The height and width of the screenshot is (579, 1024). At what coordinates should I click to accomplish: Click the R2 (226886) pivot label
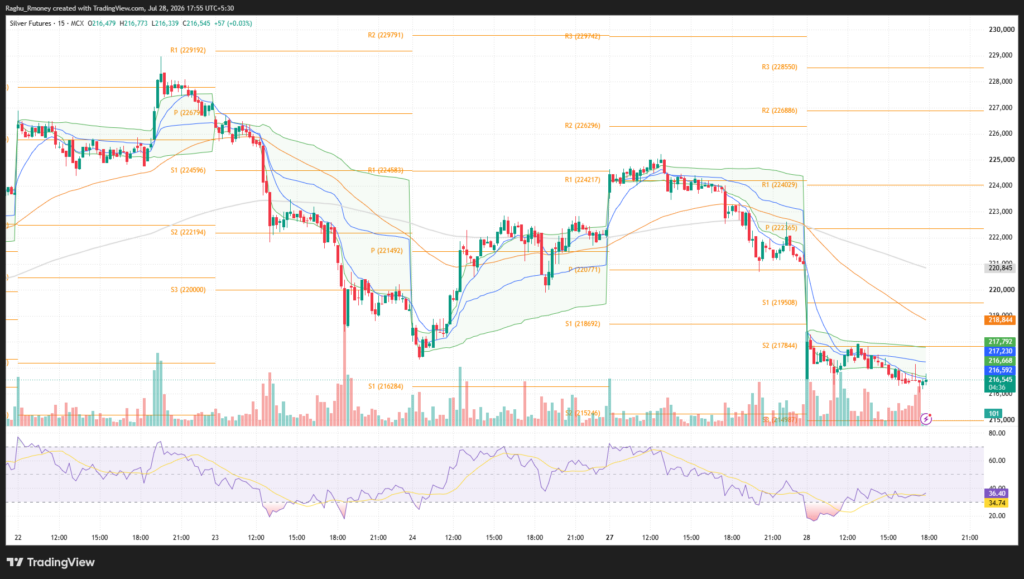pos(779,111)
